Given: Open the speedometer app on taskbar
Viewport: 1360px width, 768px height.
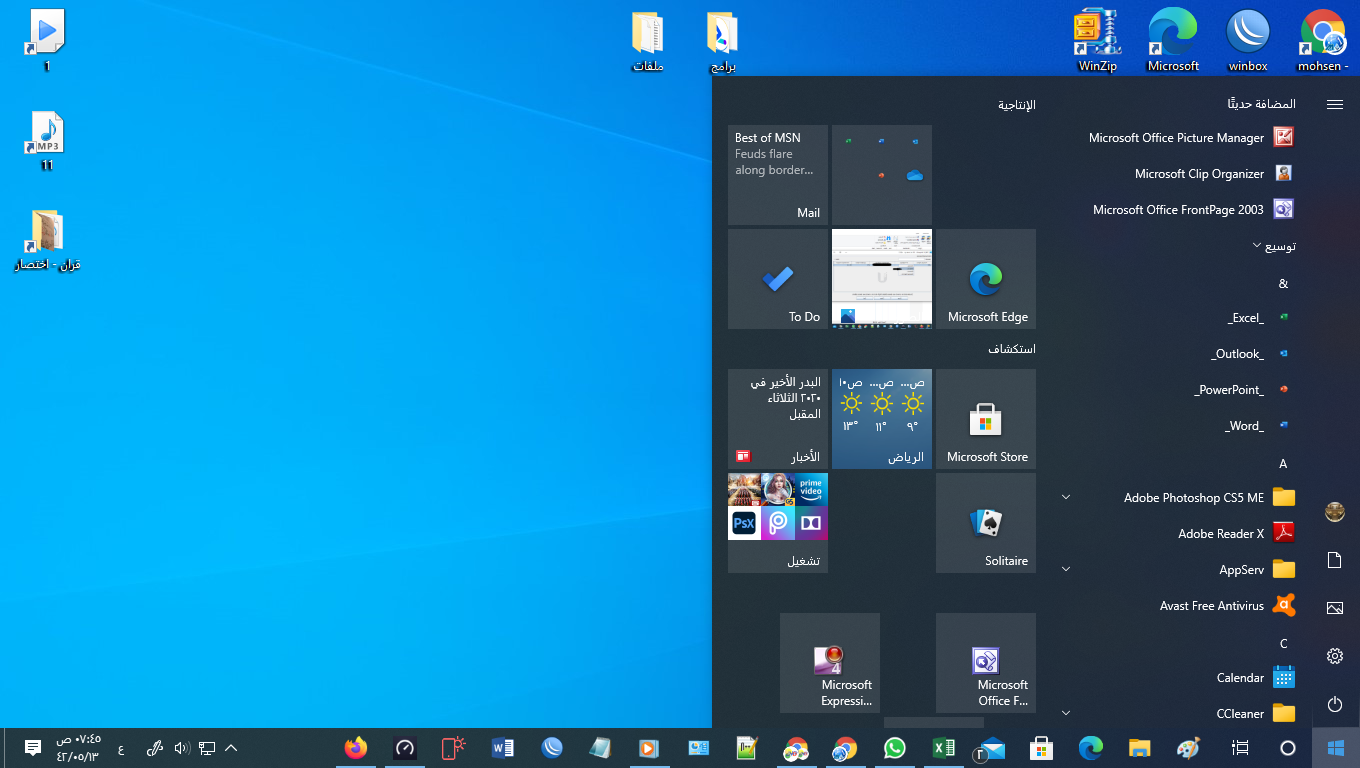Looking at the screenshot, I should [404, 748].
